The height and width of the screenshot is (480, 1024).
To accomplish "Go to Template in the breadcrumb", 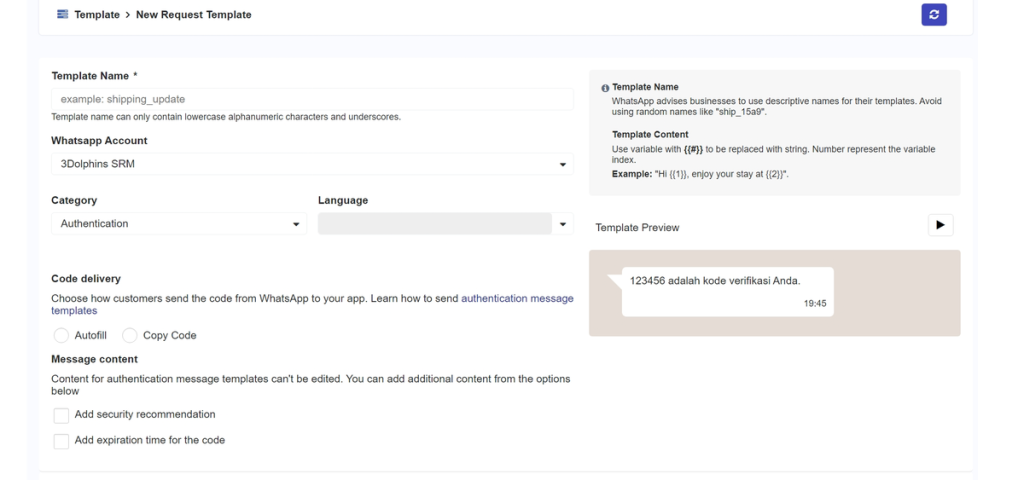I will point(97,15).
